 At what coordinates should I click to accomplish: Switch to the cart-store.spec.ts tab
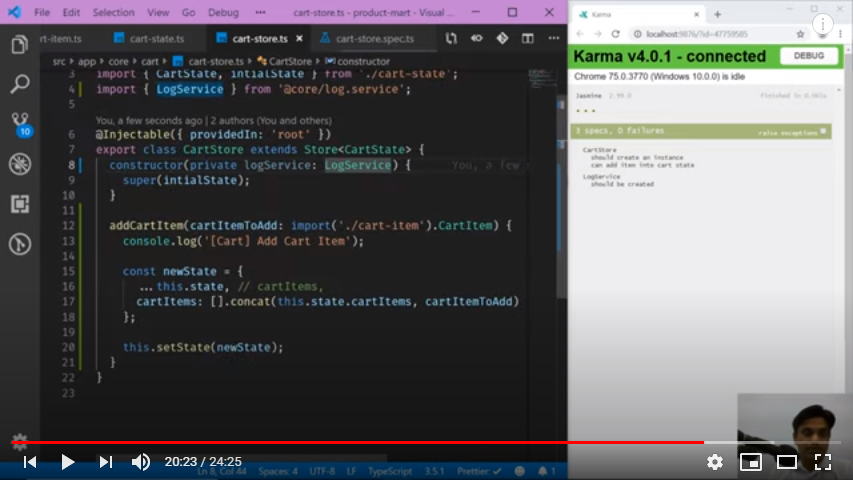click(x=373, y=38)
